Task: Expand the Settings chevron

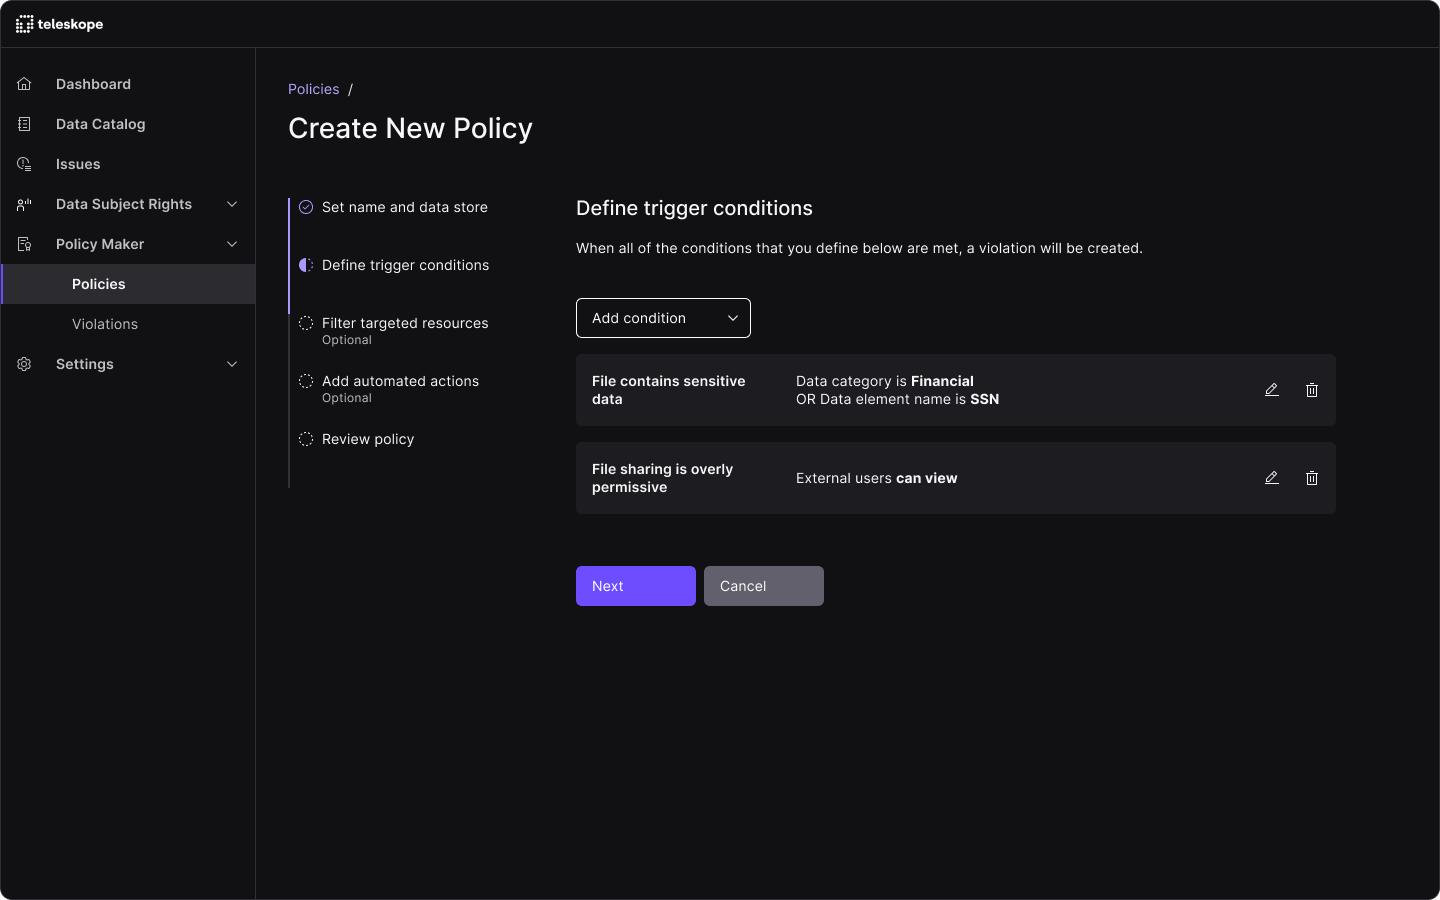Action: (232, 364)
